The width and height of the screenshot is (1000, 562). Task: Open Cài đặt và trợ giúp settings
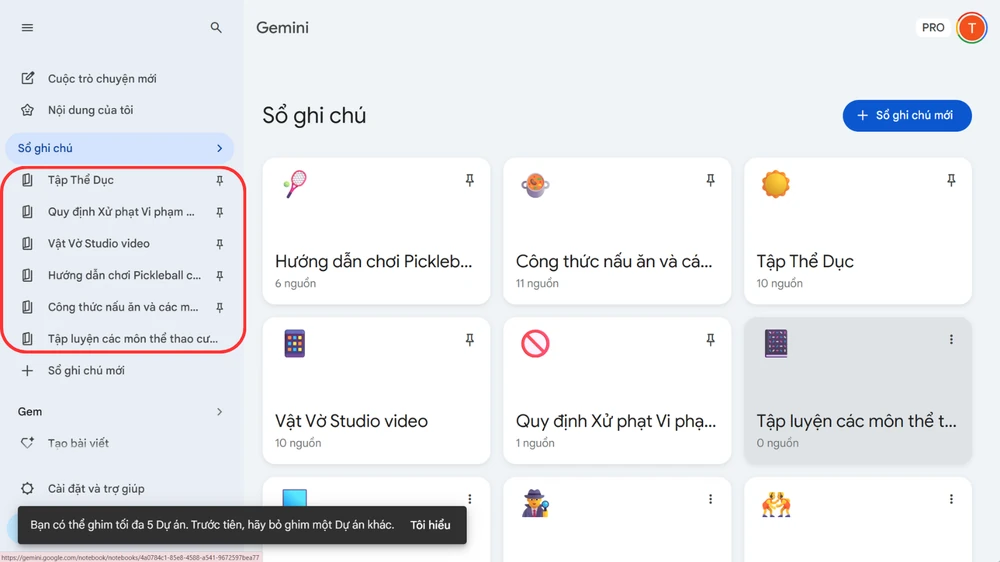96,489
